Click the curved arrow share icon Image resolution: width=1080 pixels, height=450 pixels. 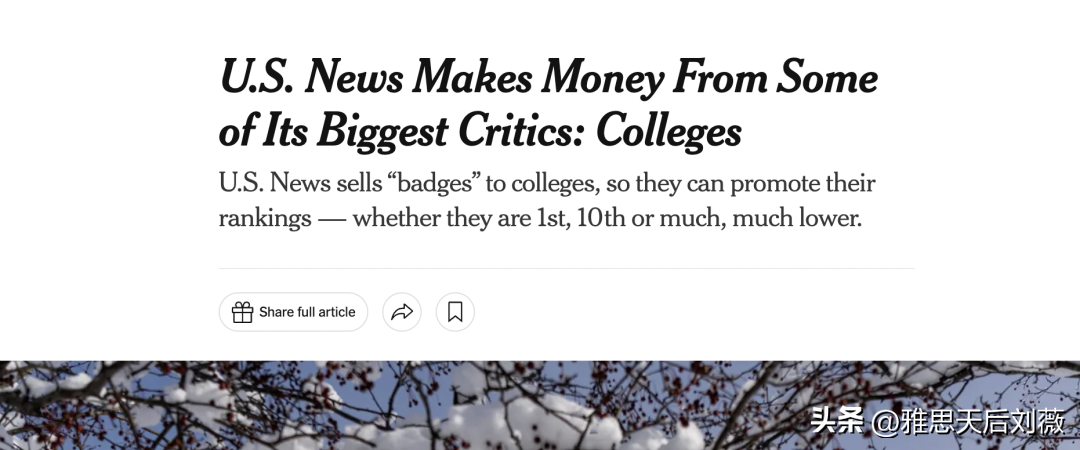(x=402, y=312)
